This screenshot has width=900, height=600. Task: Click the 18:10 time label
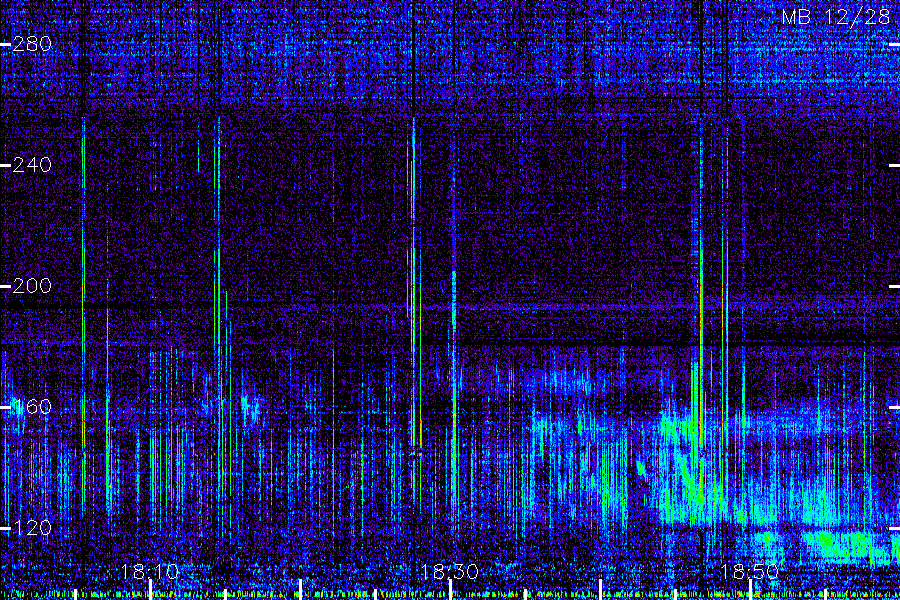click(x=150, y=571)
